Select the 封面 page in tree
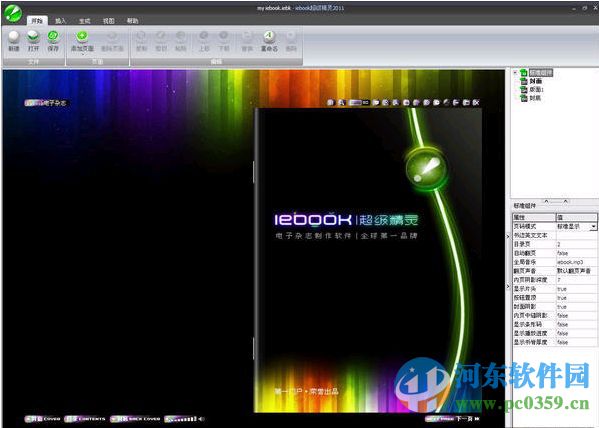 536,81
